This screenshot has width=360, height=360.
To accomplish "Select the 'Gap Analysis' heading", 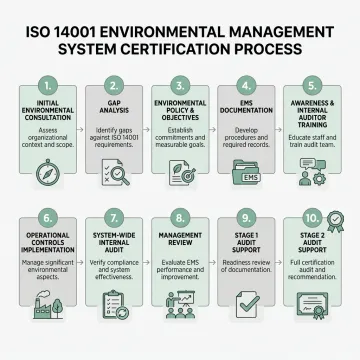I will point(114,107).
